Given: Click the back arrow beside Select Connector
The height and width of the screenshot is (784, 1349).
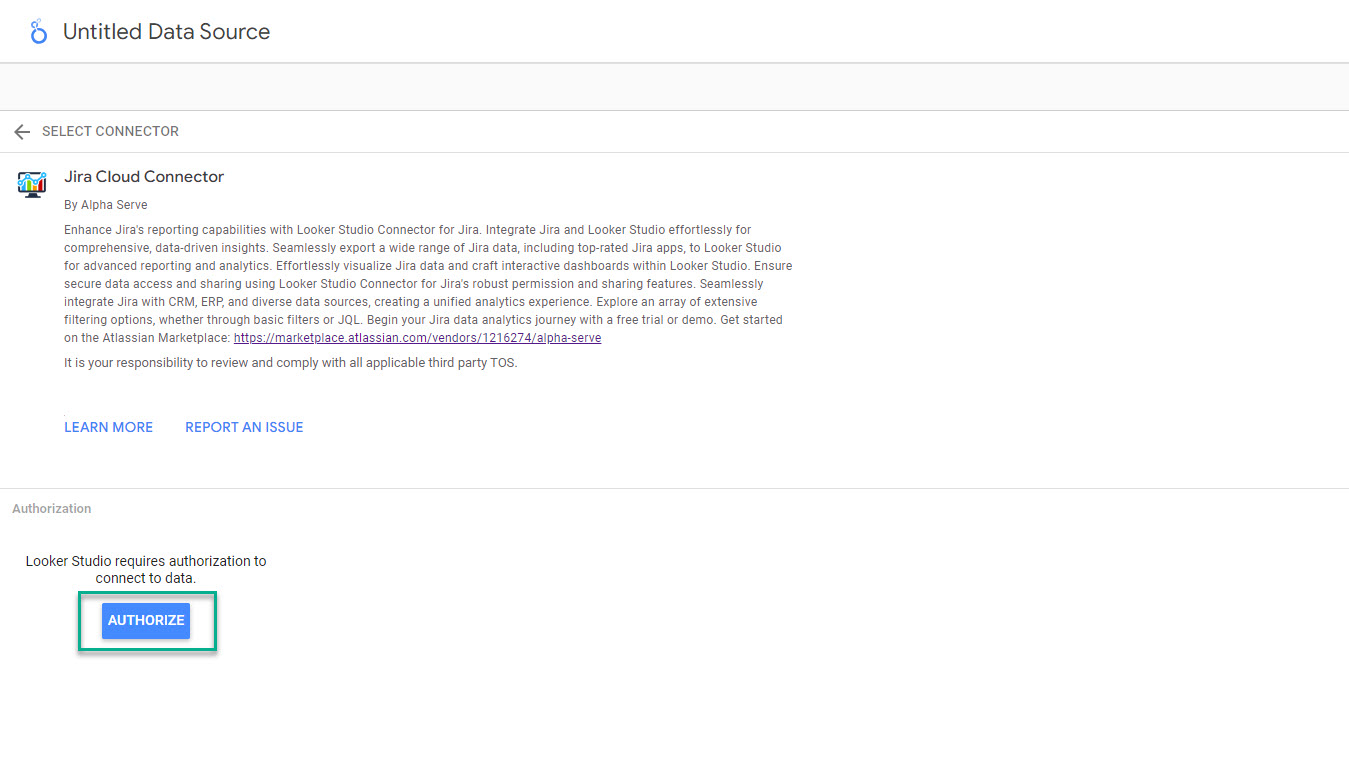Looking at the screenshot, I should [x=22, y=132].
